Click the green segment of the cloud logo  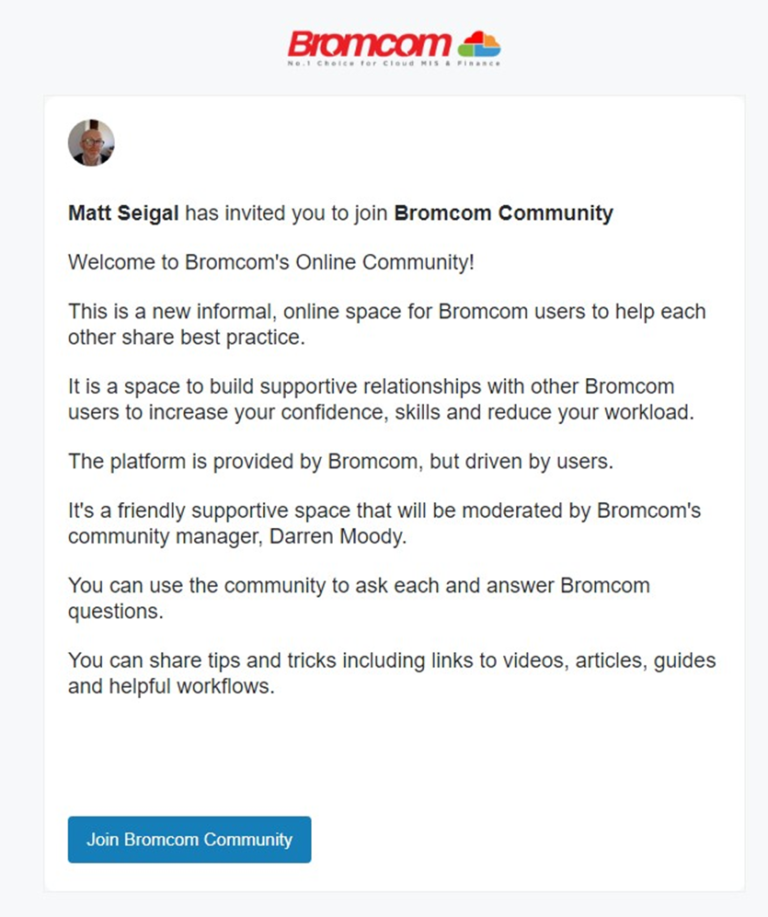coord(466,49)
